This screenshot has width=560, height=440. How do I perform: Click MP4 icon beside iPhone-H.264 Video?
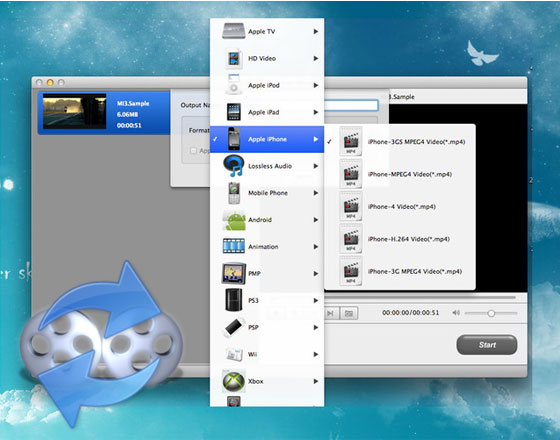tap(351, 239)
